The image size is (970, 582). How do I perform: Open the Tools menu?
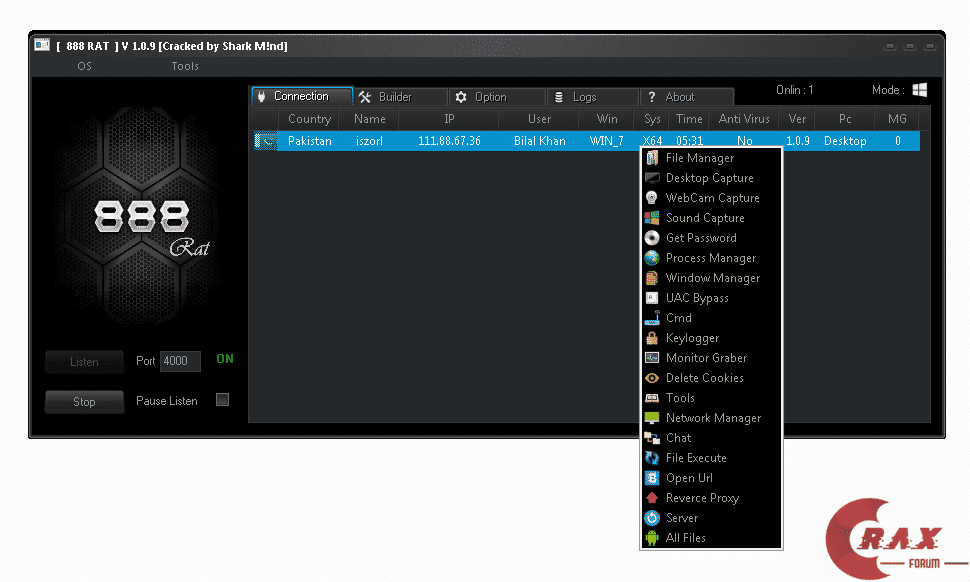click(x=185, y=66)
